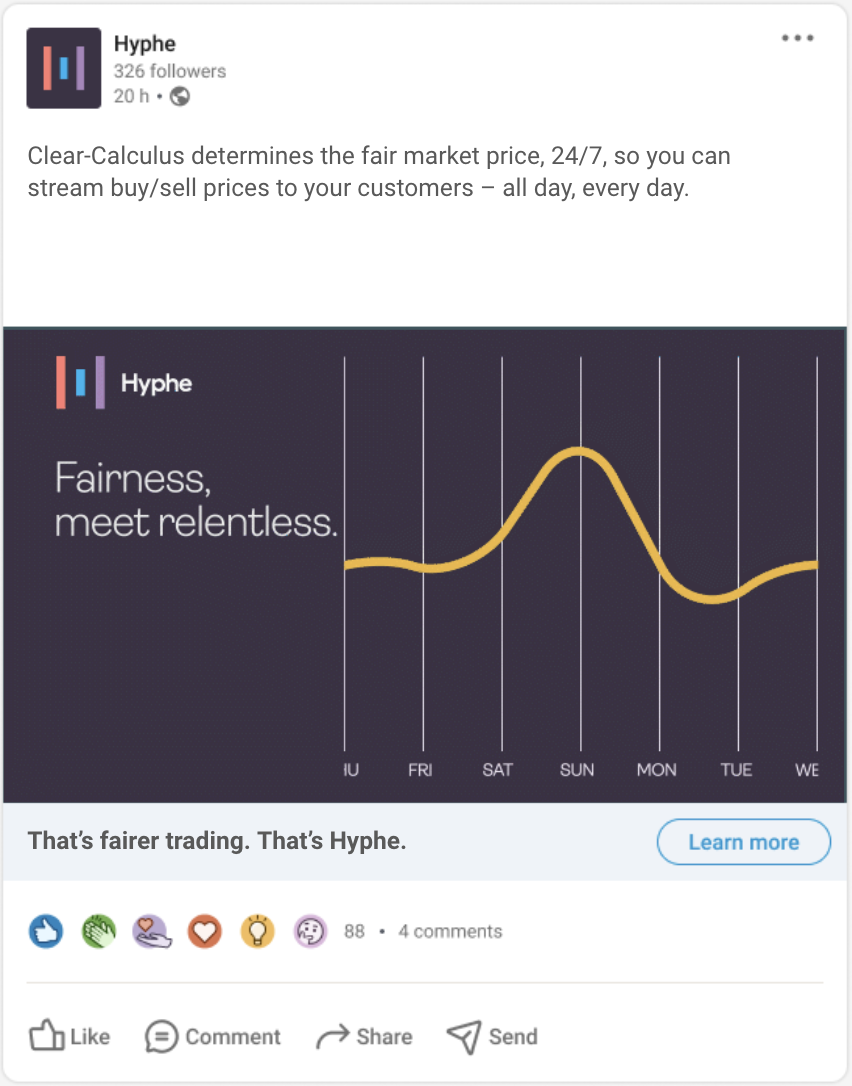The height and width of the screenshot is (1086, 852).
Task: View the 88 reactions count
Action: point(354,932)
